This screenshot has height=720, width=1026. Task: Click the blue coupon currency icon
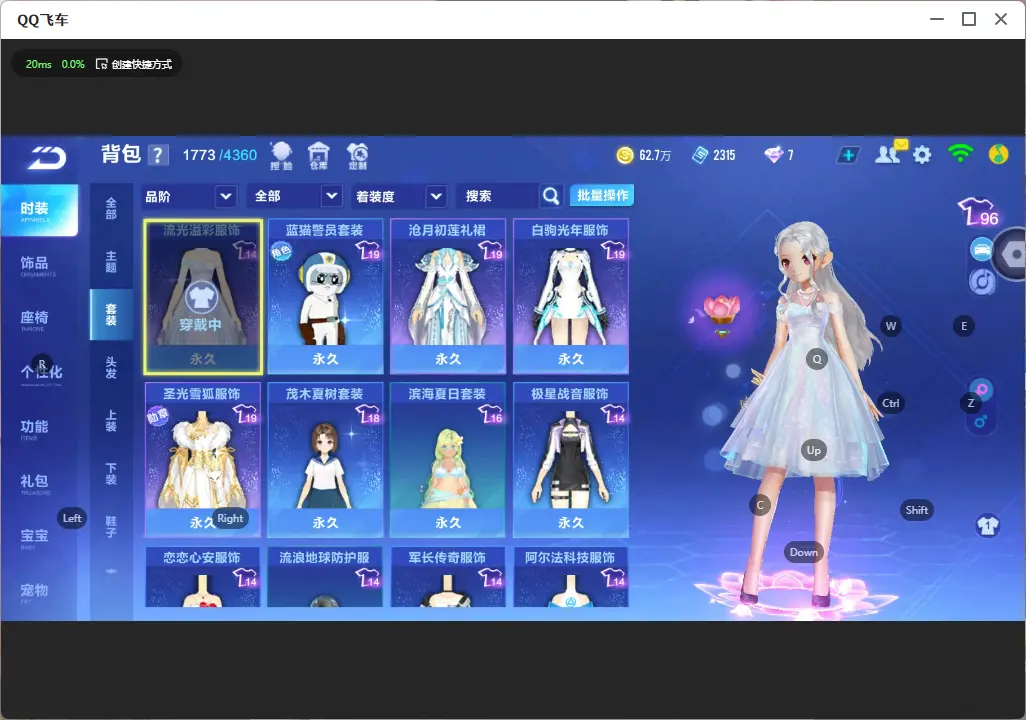coord(700,155)
